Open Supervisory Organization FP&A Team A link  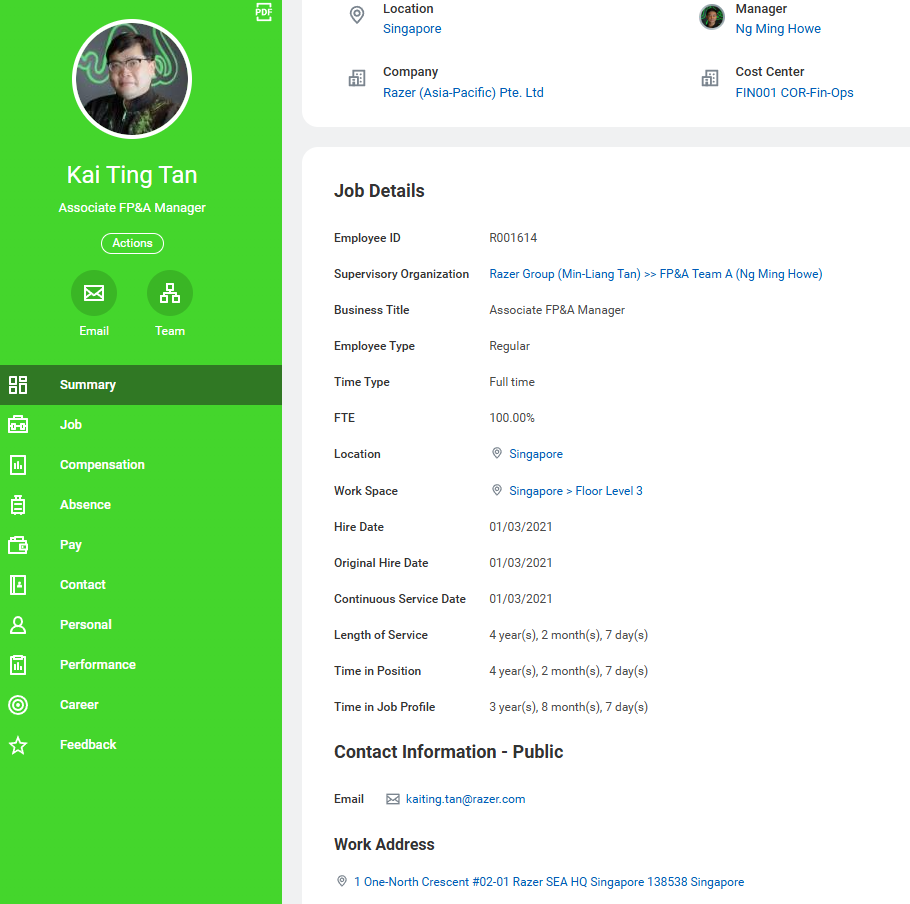(x=655, y=274)
